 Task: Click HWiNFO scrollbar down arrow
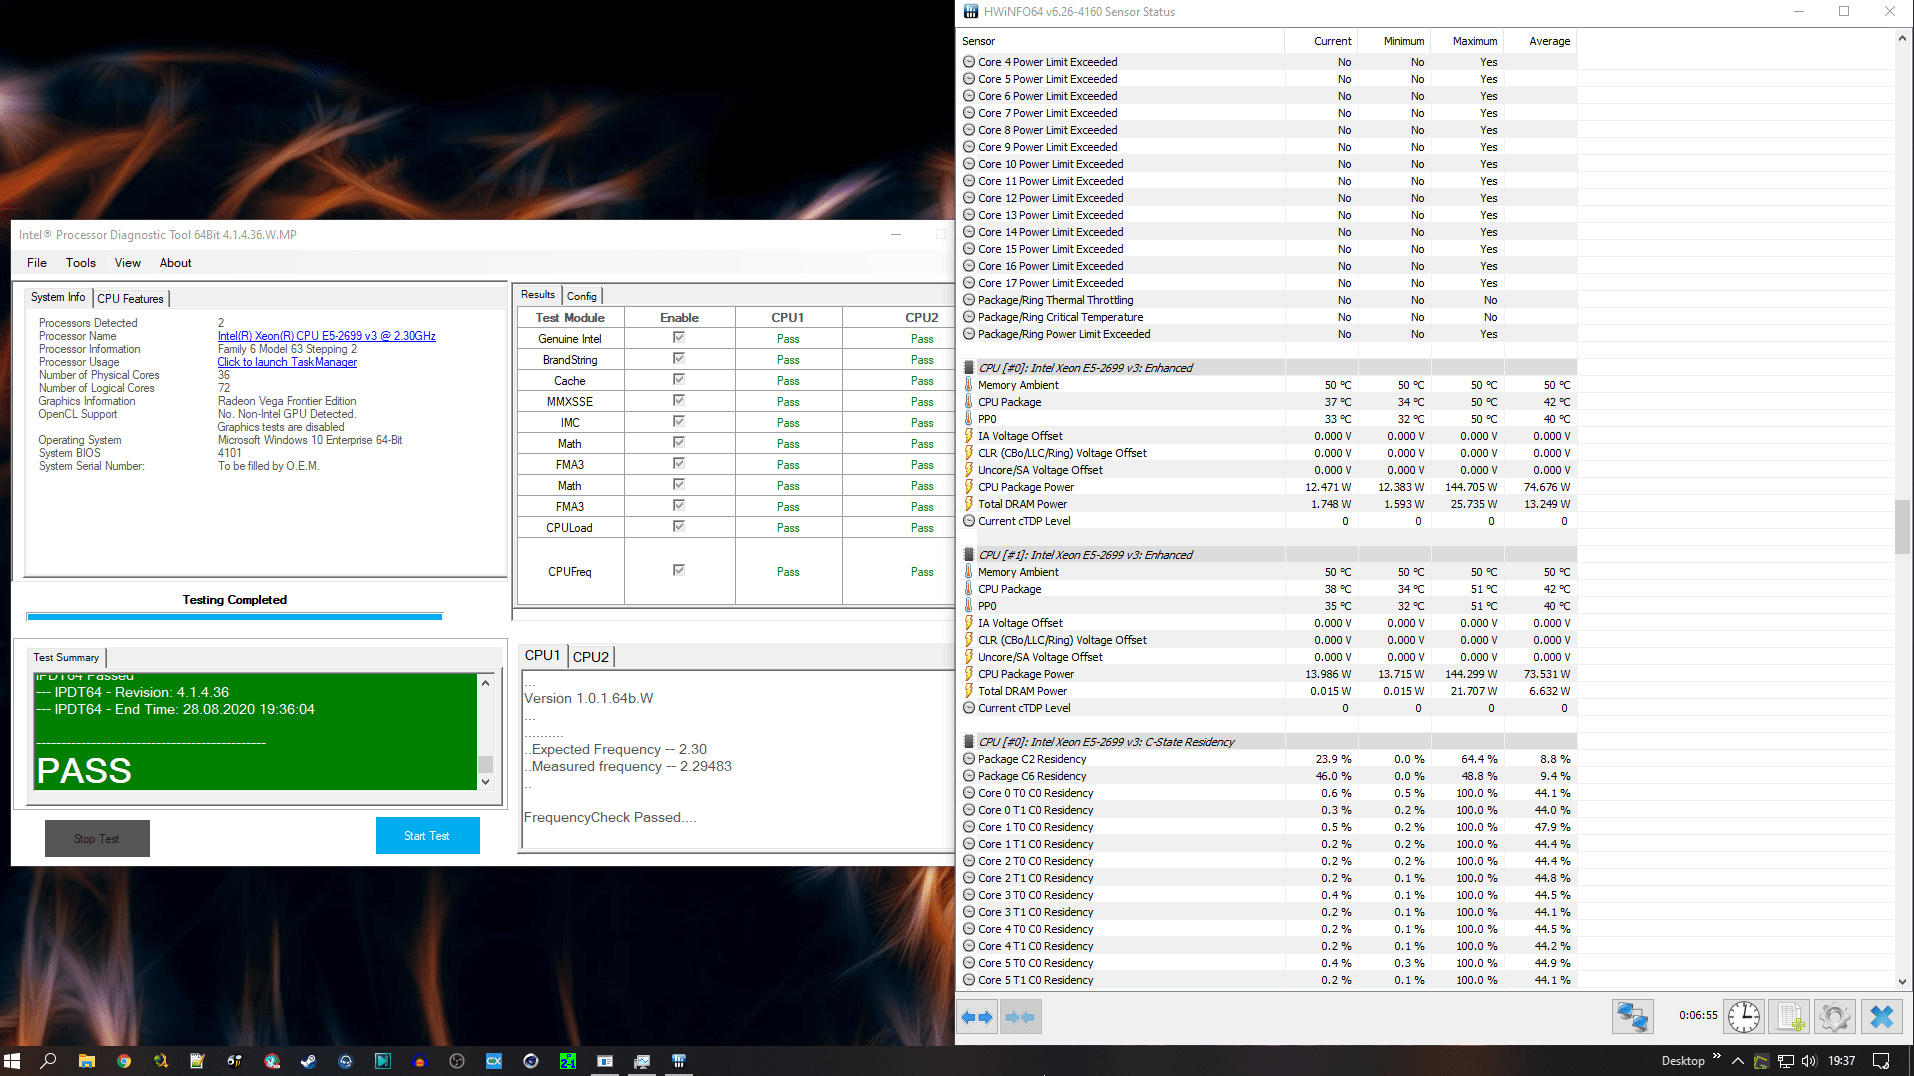pos(1902,982)
